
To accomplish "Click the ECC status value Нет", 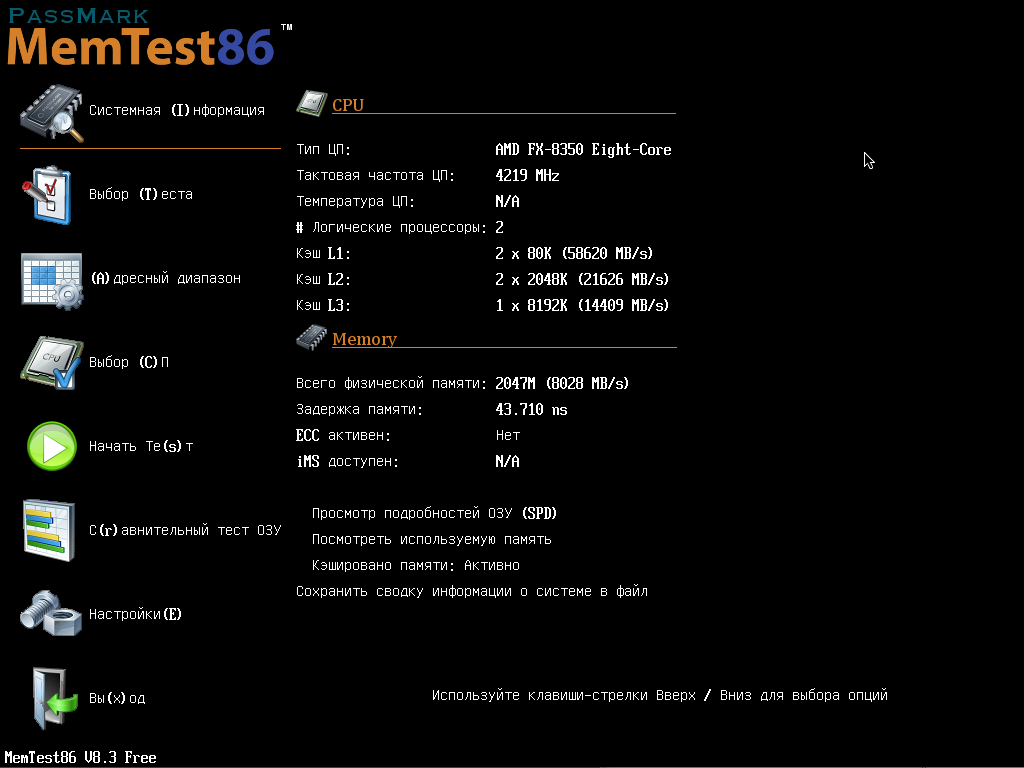I will click(x=508, y=436).
